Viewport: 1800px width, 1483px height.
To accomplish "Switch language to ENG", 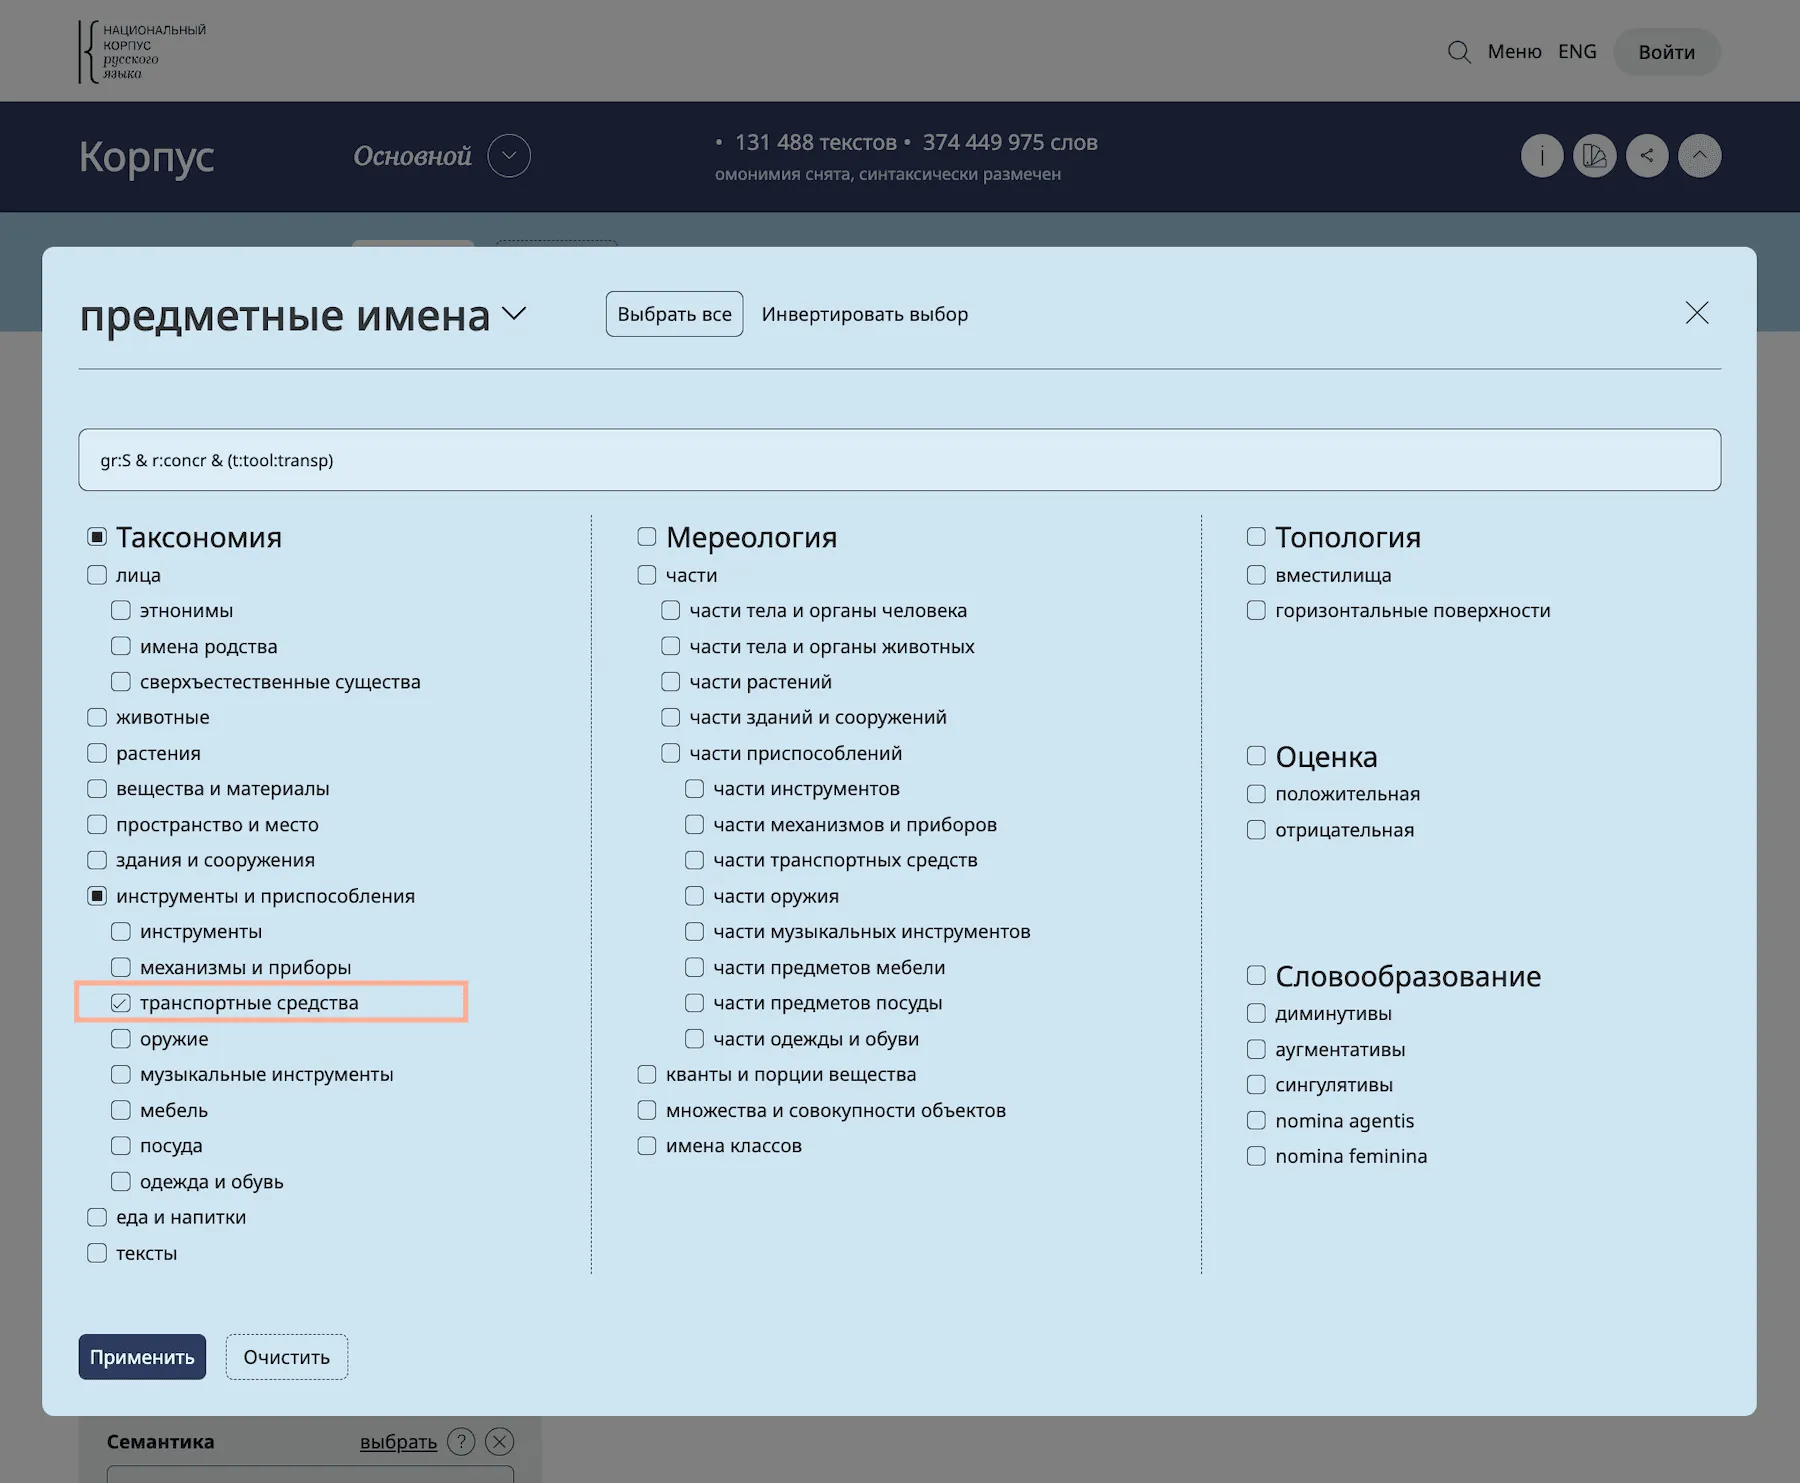I will 1577,52.
